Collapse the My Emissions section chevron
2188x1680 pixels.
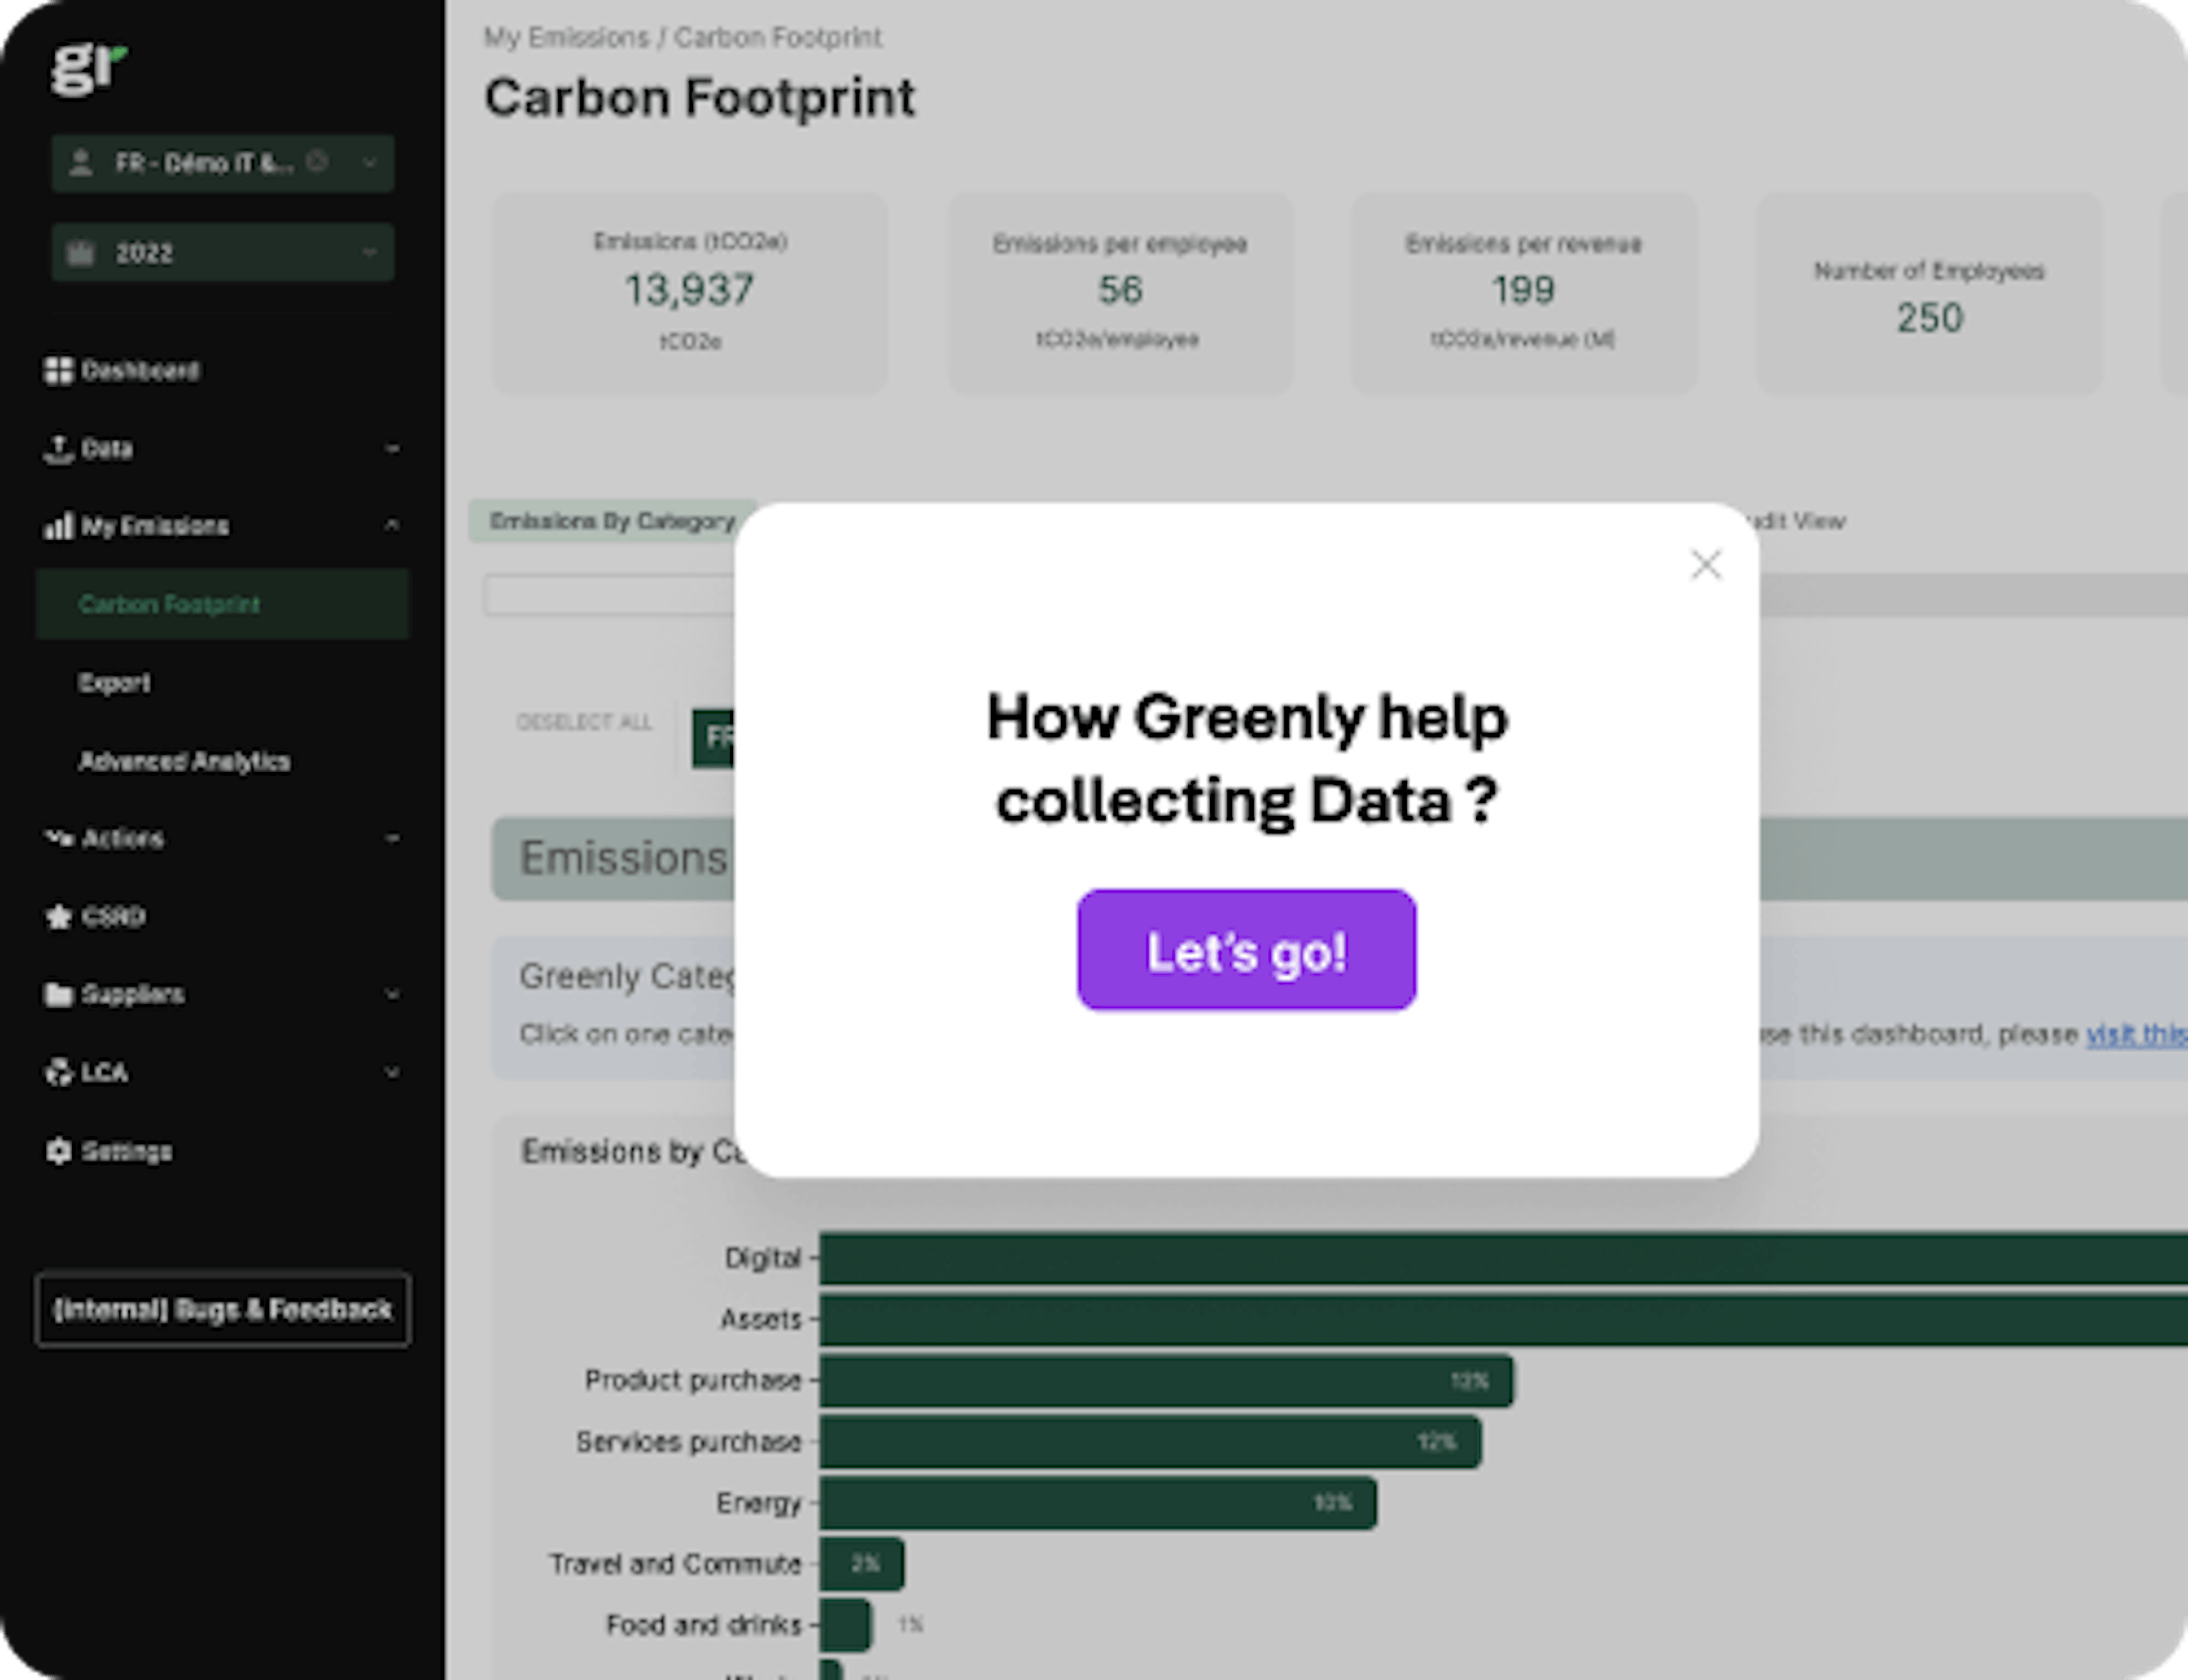[392, 525]
